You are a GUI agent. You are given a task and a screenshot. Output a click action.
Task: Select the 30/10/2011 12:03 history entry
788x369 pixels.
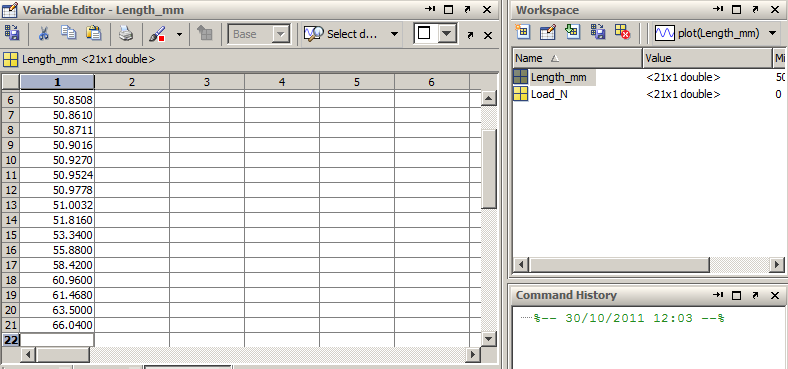pos(629,318)
